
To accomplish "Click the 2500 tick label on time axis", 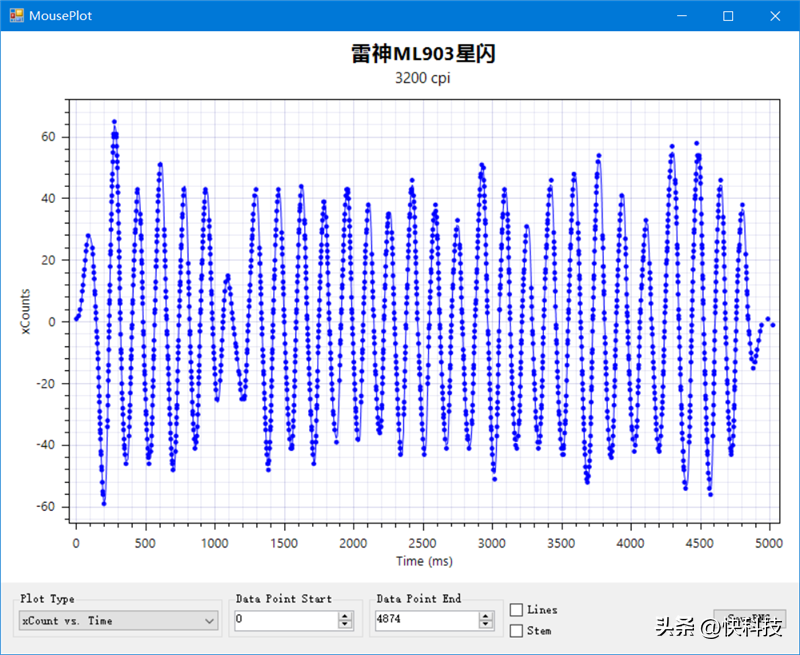I will click(x=422, y=543).
